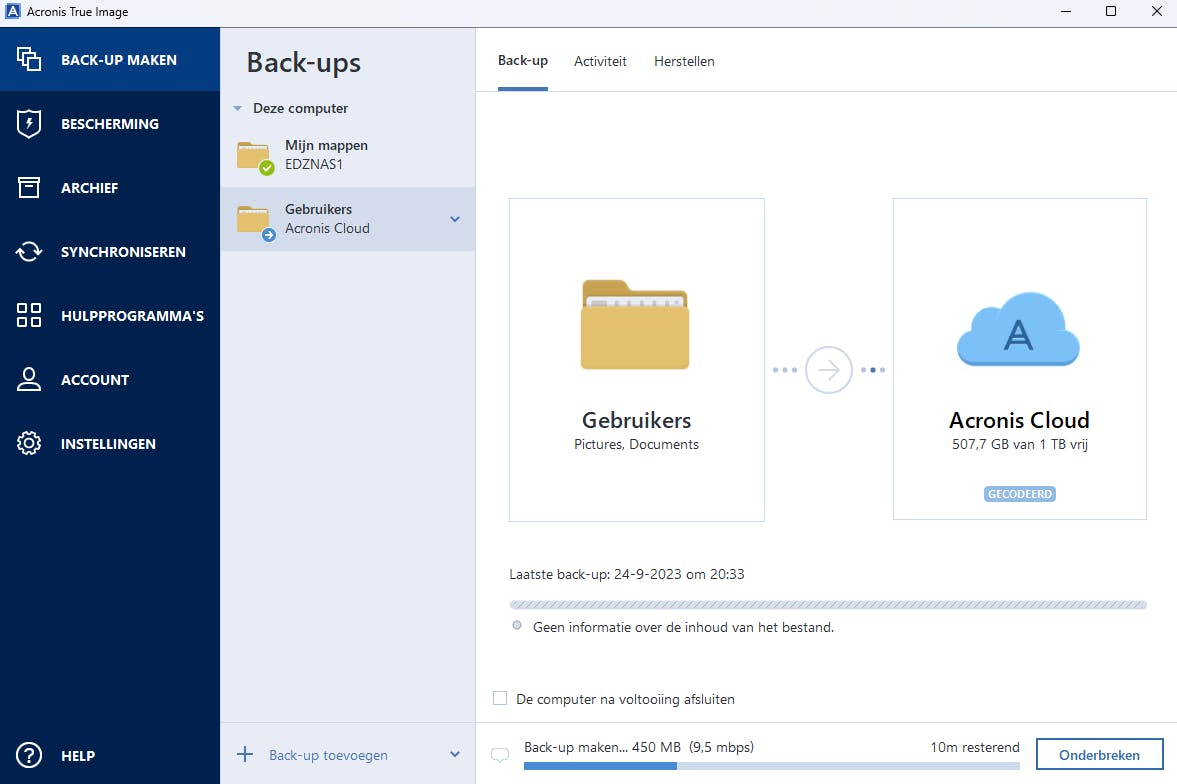Click the 10m resterend text
The width and height of the screenshot is (1177, 784).
click(975, 747)
